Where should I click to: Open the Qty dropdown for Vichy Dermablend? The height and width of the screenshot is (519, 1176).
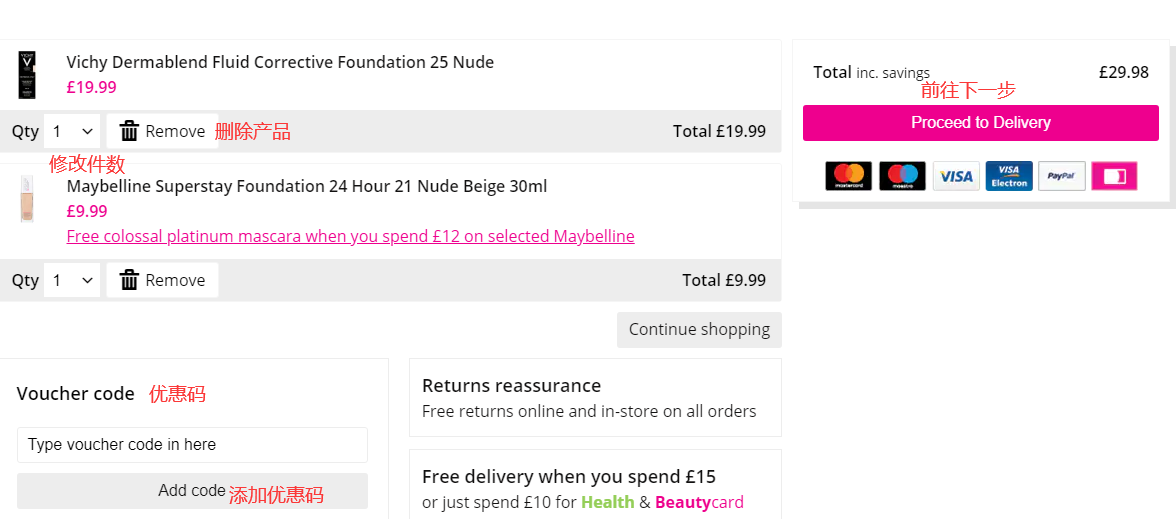click(x=72, y=131)
